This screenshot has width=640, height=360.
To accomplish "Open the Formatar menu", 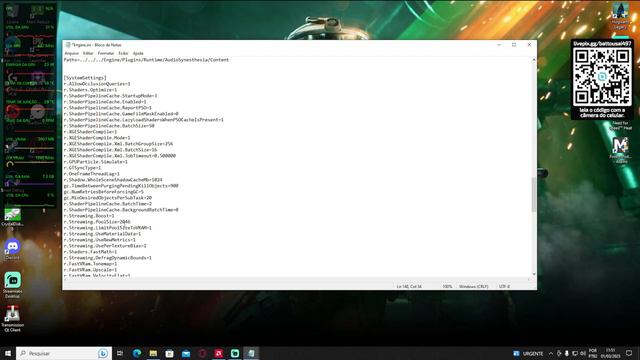I will click(106, 53).
